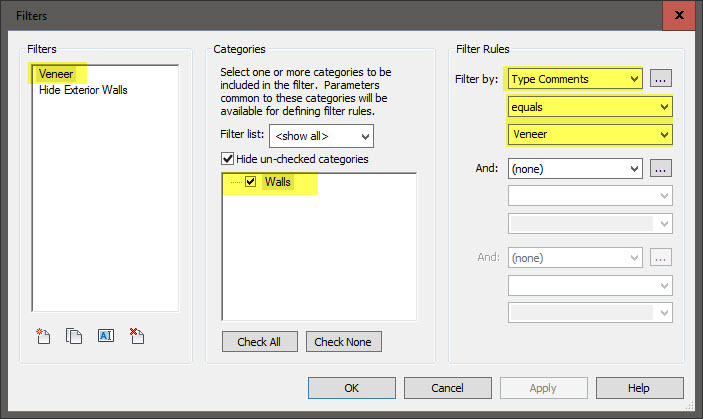Delete the selected filter
Image resolution: width=703 pixels, height=419 pixels.
click(137, 336)
